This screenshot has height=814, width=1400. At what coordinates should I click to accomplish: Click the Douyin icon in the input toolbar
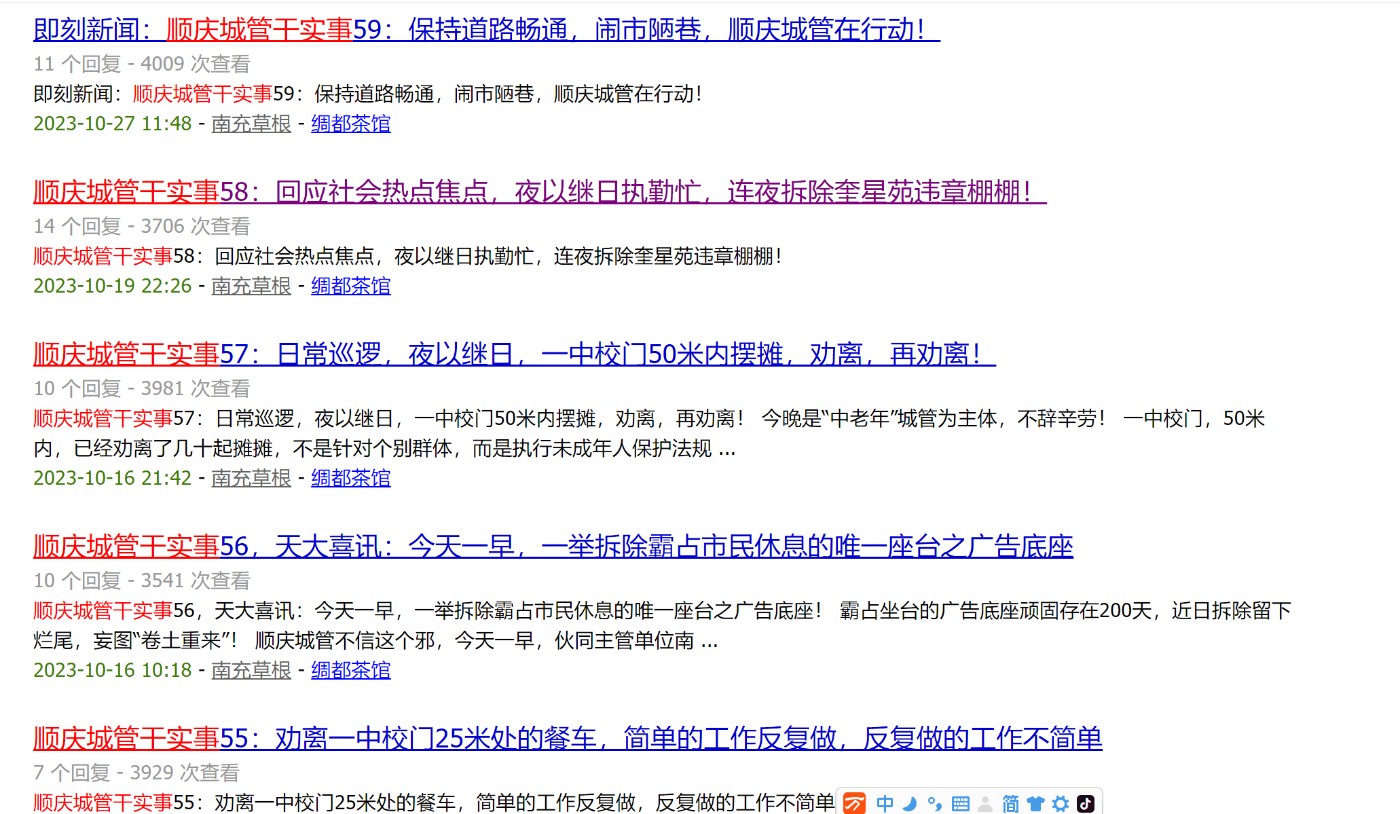1085,803
